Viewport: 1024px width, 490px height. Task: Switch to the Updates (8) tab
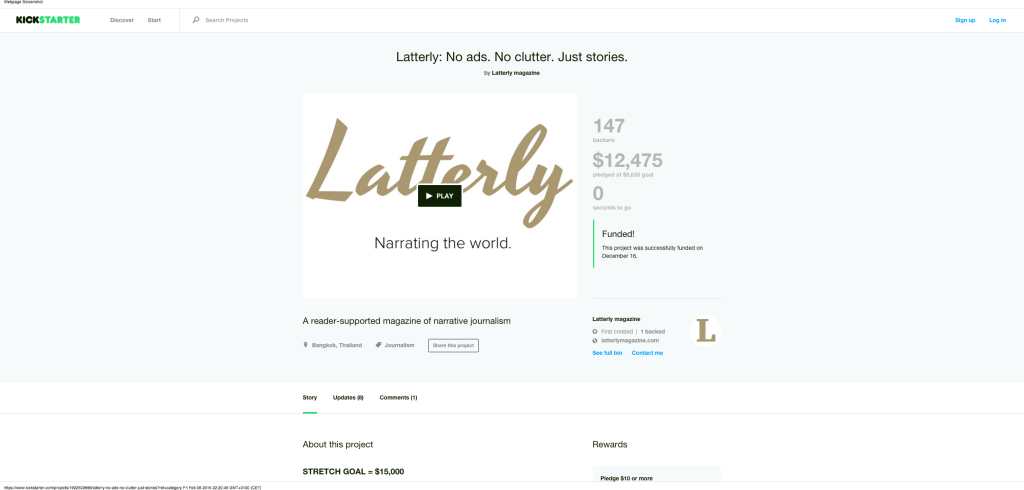pos(348,397)
